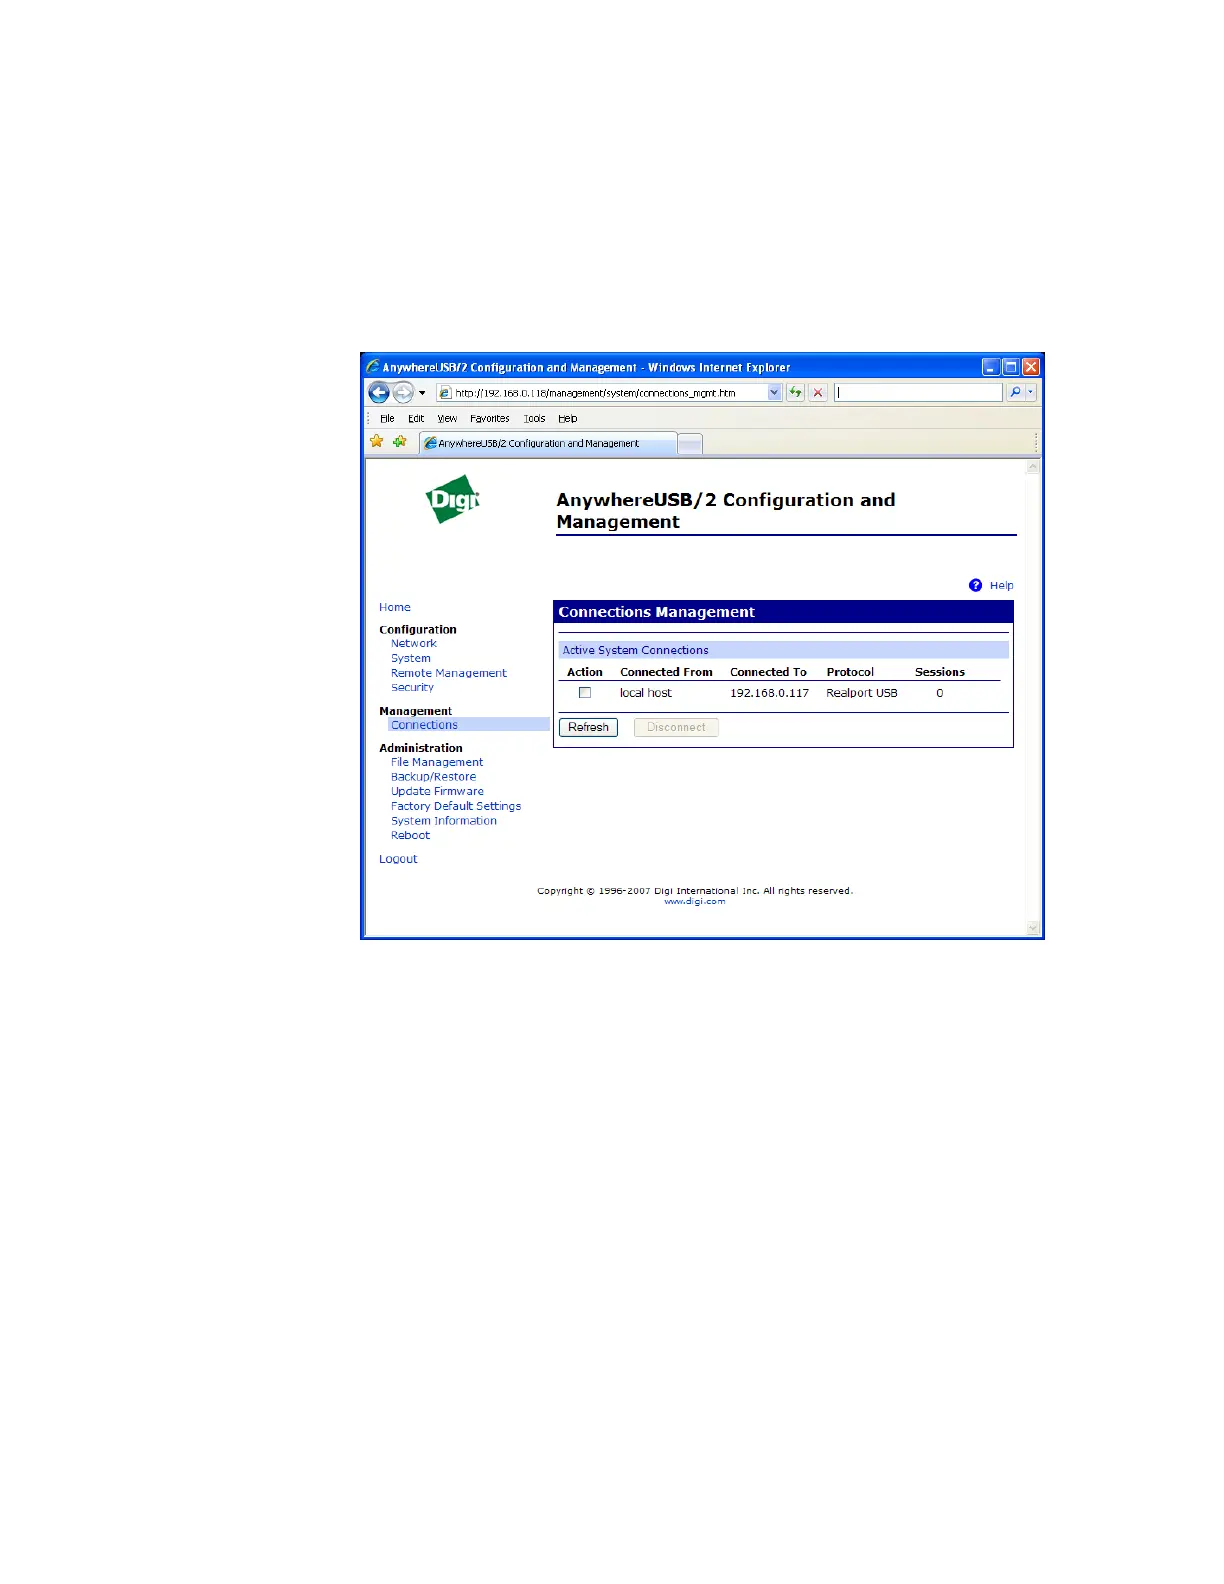Click the local host table cell

click(646, 693)
